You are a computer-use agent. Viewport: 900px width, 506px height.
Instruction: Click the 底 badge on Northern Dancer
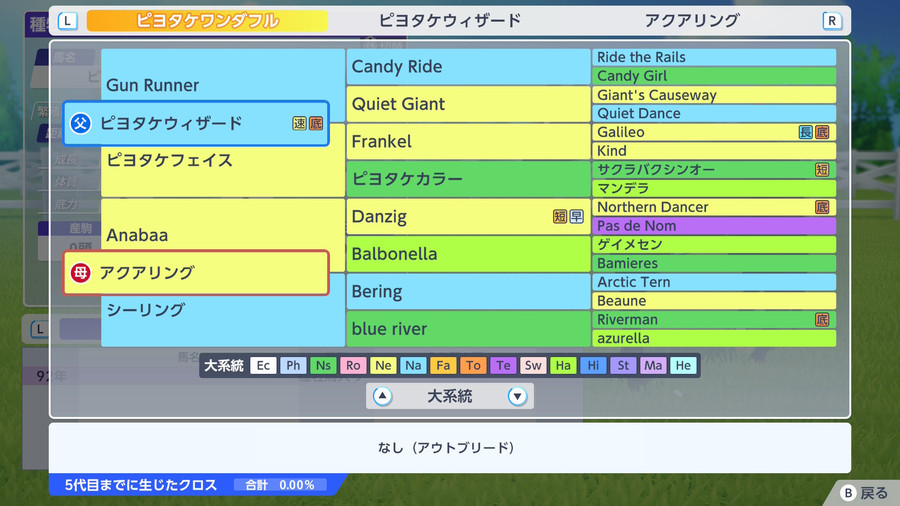822,207
